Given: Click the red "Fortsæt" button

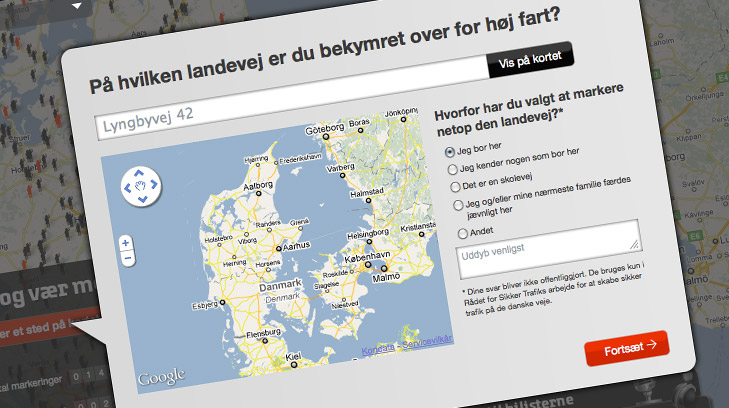Looking at the screenshot, I should (x=626, y=347).
